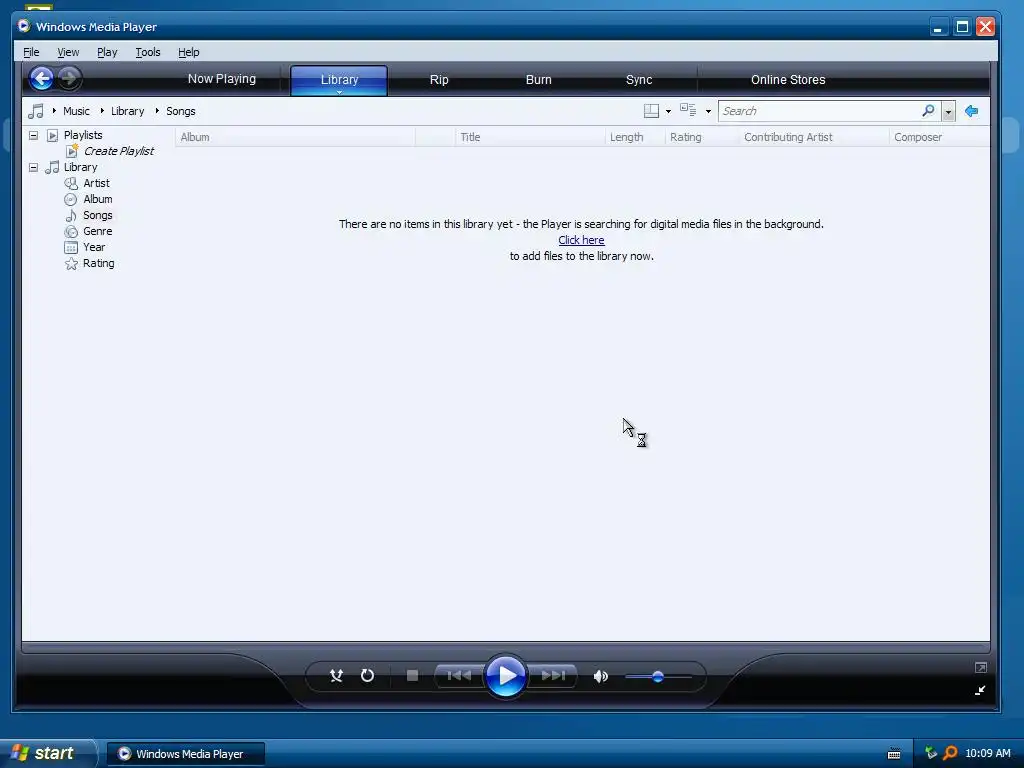Sort by the Title column header
1024x768 pixels.
click(x=530, y=137)
